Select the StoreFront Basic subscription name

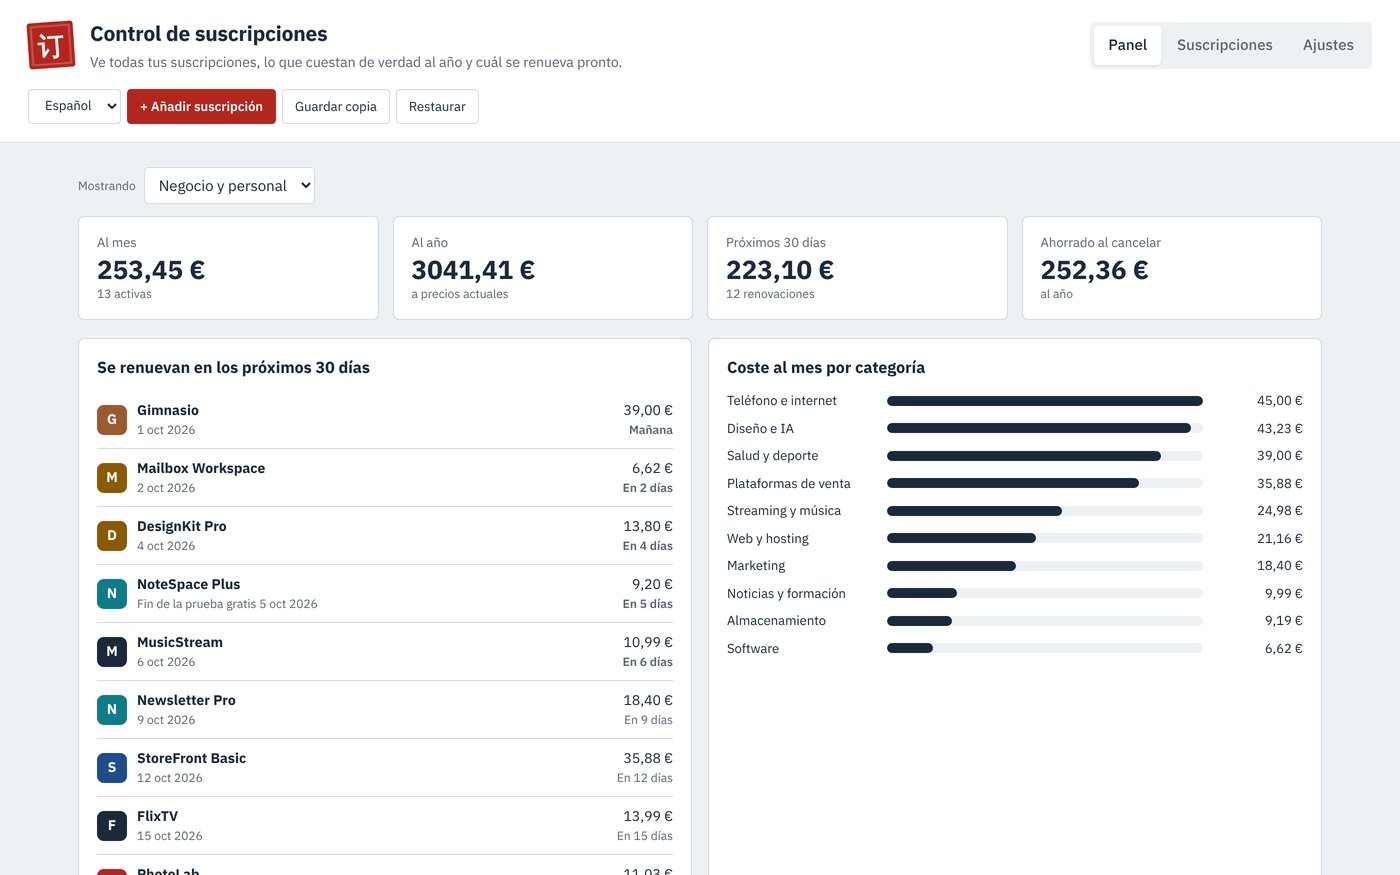pyautogui.click(x=191, y=758)
